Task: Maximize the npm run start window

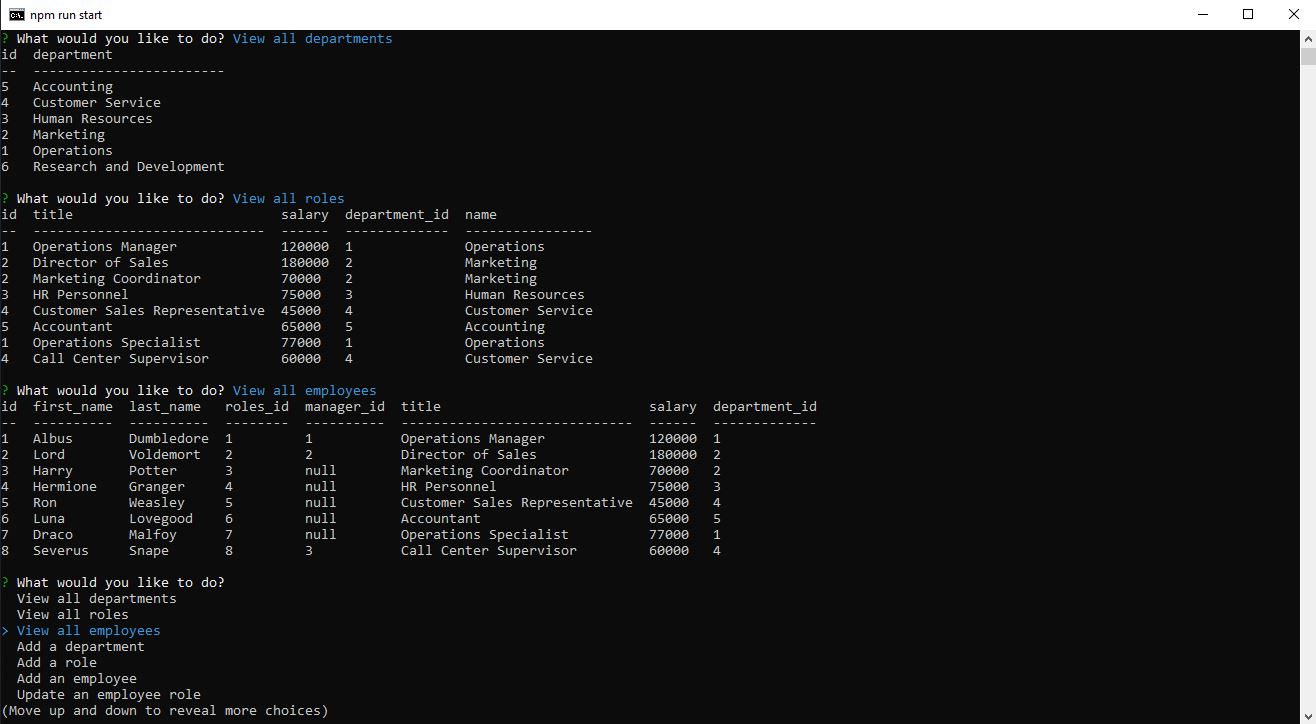Action: (1248, 14)
